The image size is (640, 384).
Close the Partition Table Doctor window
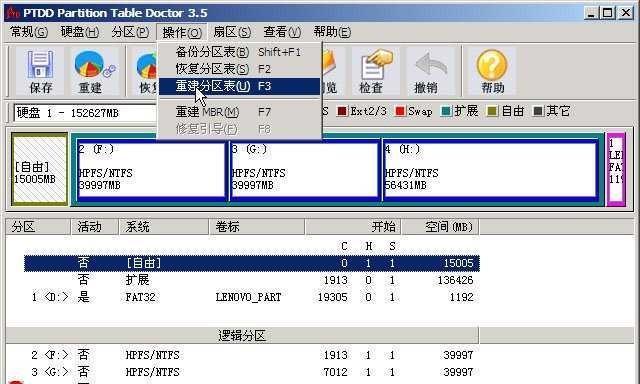(x=625, y=13)
